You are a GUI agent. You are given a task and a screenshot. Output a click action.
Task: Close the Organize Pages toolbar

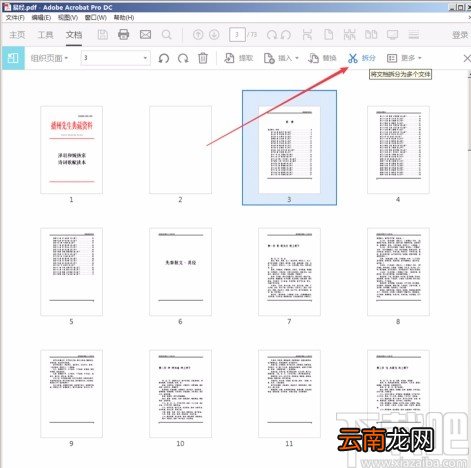tap(467, 58)
